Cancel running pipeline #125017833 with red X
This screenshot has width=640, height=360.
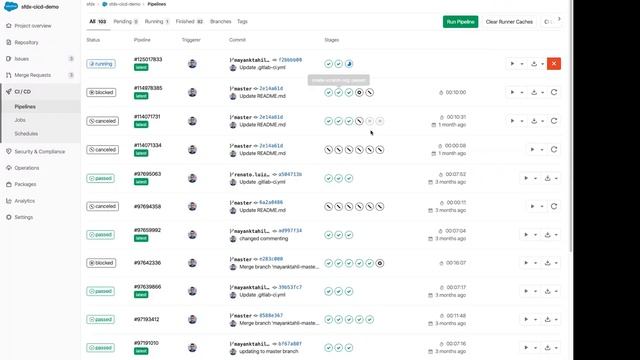click(554, 64)
